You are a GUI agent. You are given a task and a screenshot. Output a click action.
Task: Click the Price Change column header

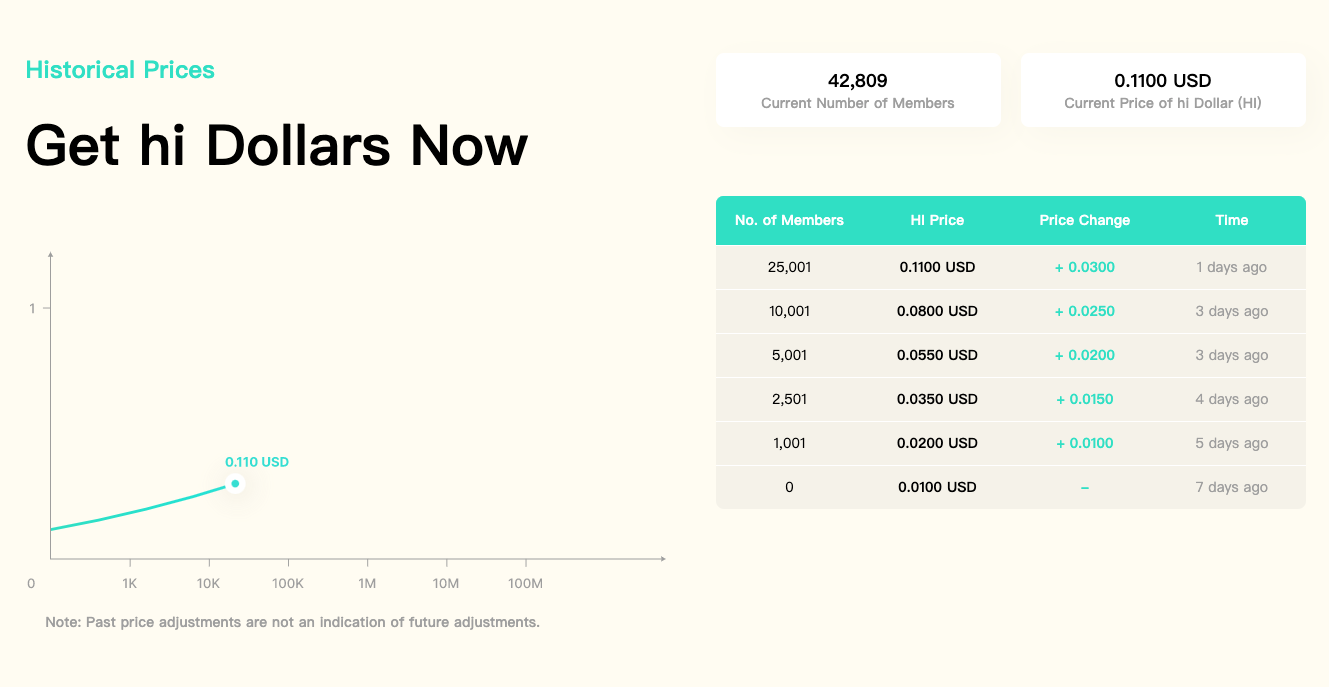pyautogui.click(x=1085, y=220)
